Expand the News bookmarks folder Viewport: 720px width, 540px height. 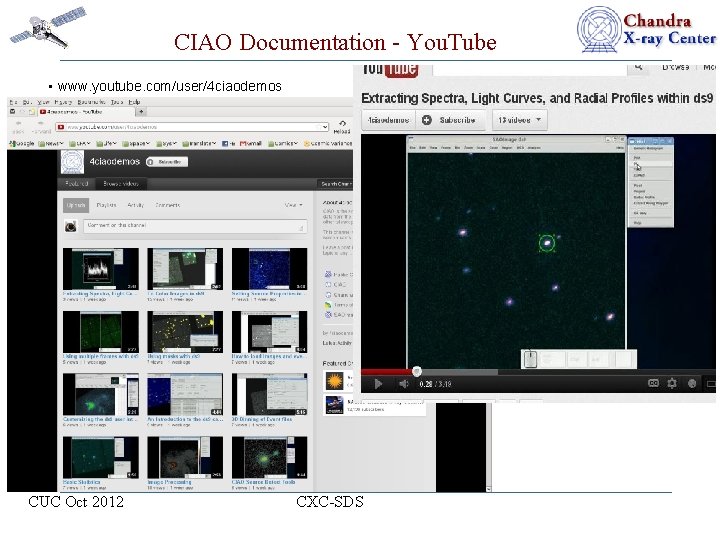click(51, 143)
